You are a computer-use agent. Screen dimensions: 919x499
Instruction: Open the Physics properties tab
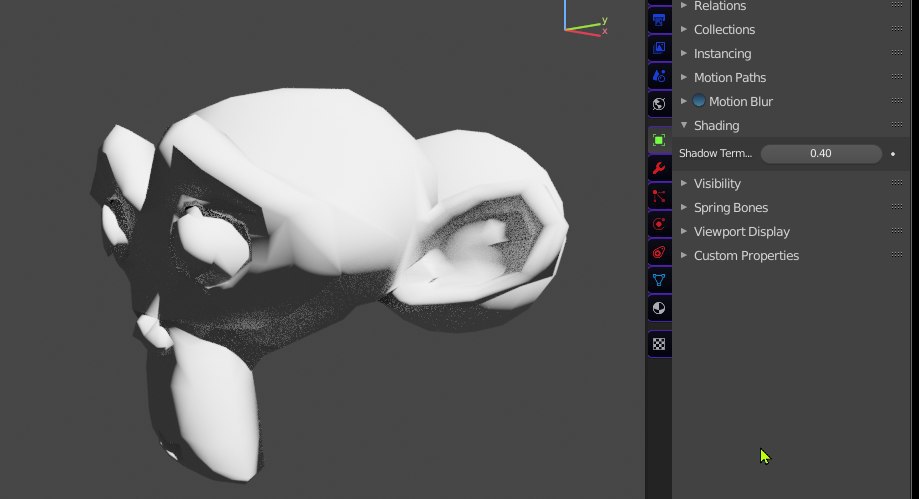[659, 225]
